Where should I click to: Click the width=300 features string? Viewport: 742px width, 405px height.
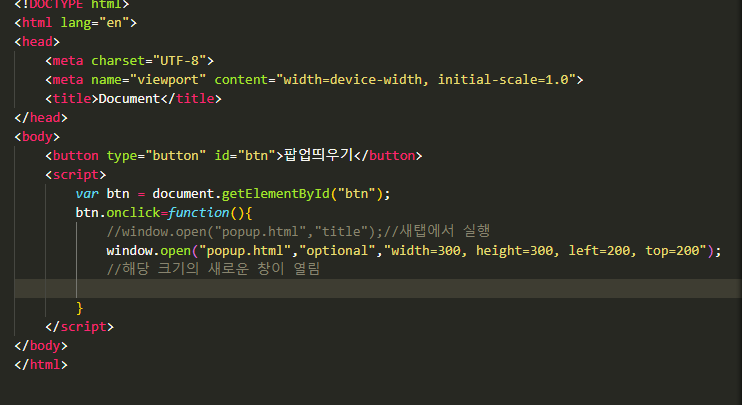click(x=425, y=250)
